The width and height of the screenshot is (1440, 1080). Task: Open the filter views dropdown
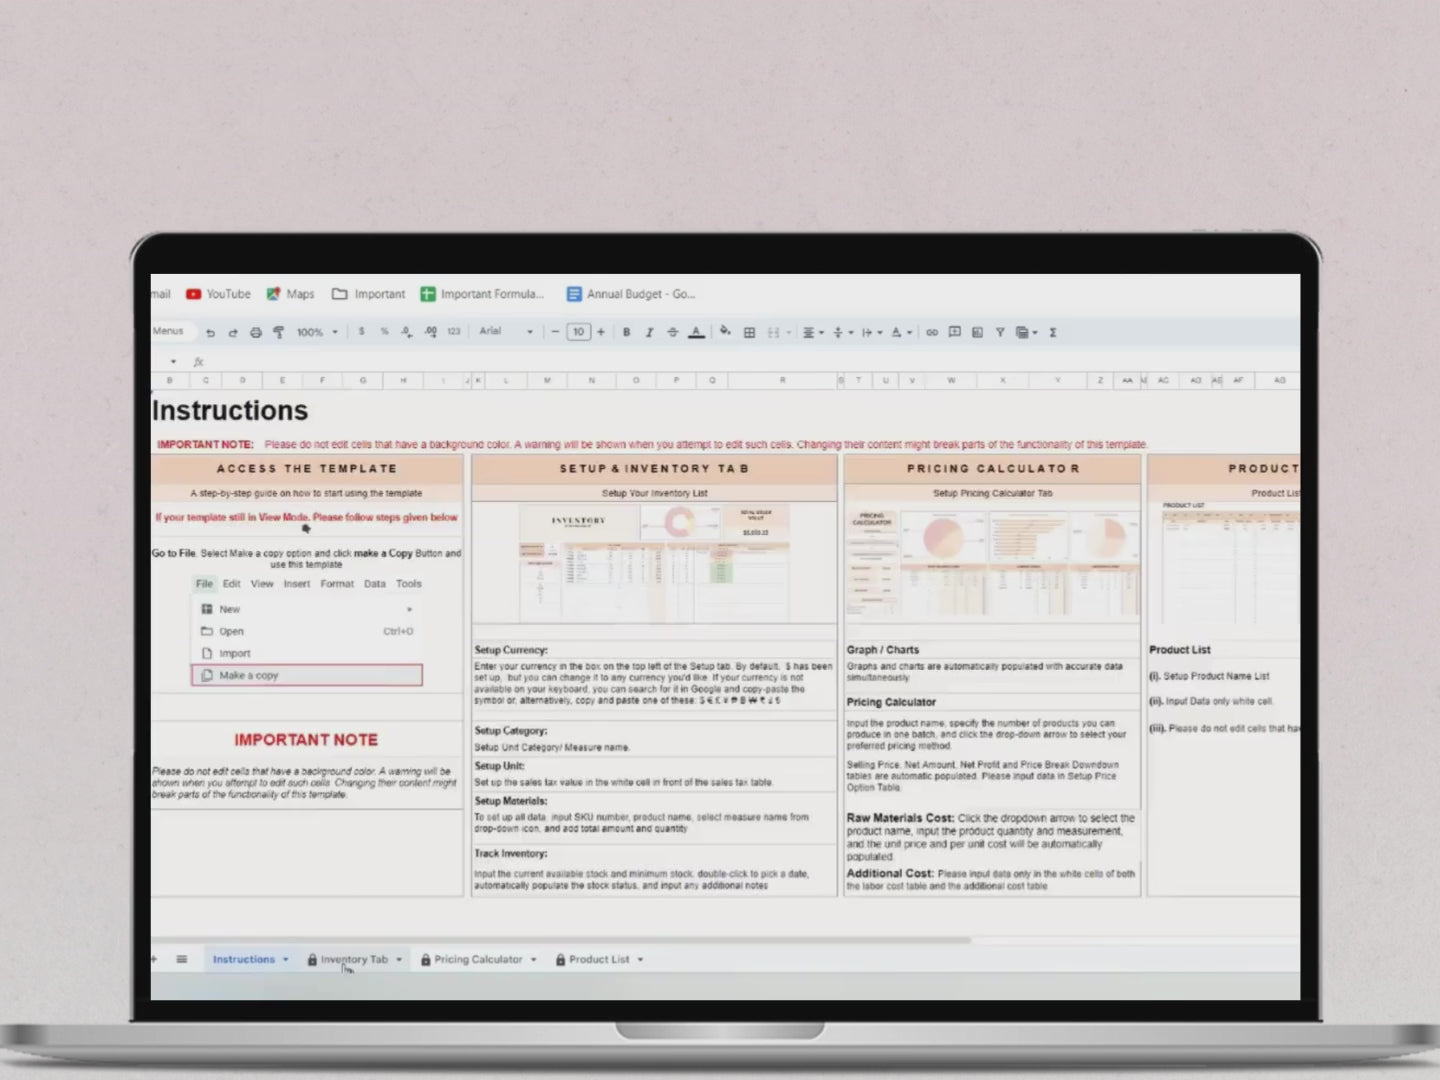(1027, 332)
